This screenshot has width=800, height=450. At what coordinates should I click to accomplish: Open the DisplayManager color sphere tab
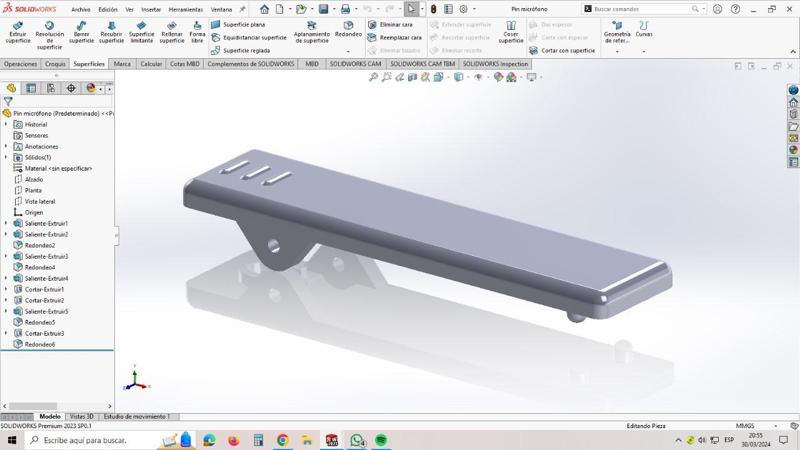(91, 88)
